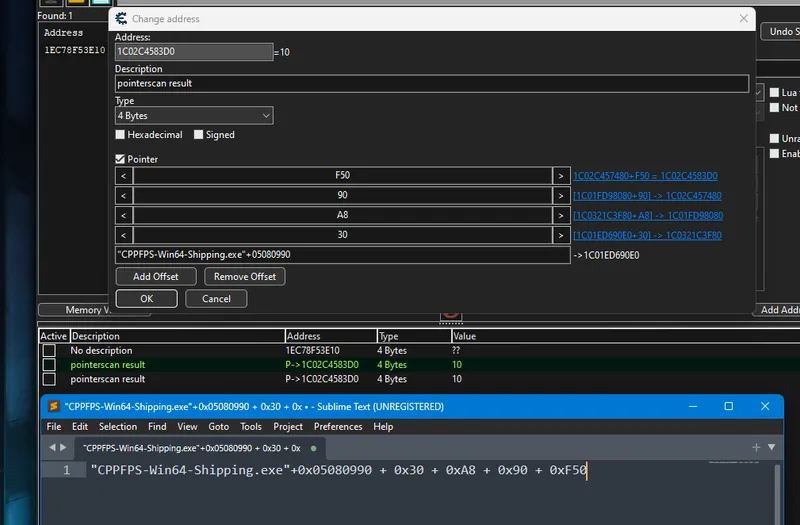Image resolution: width=800 pixels, height=525 pixels.
Task: Open the Goto menu in Sublime Text
Action: [x=218, y=427]
